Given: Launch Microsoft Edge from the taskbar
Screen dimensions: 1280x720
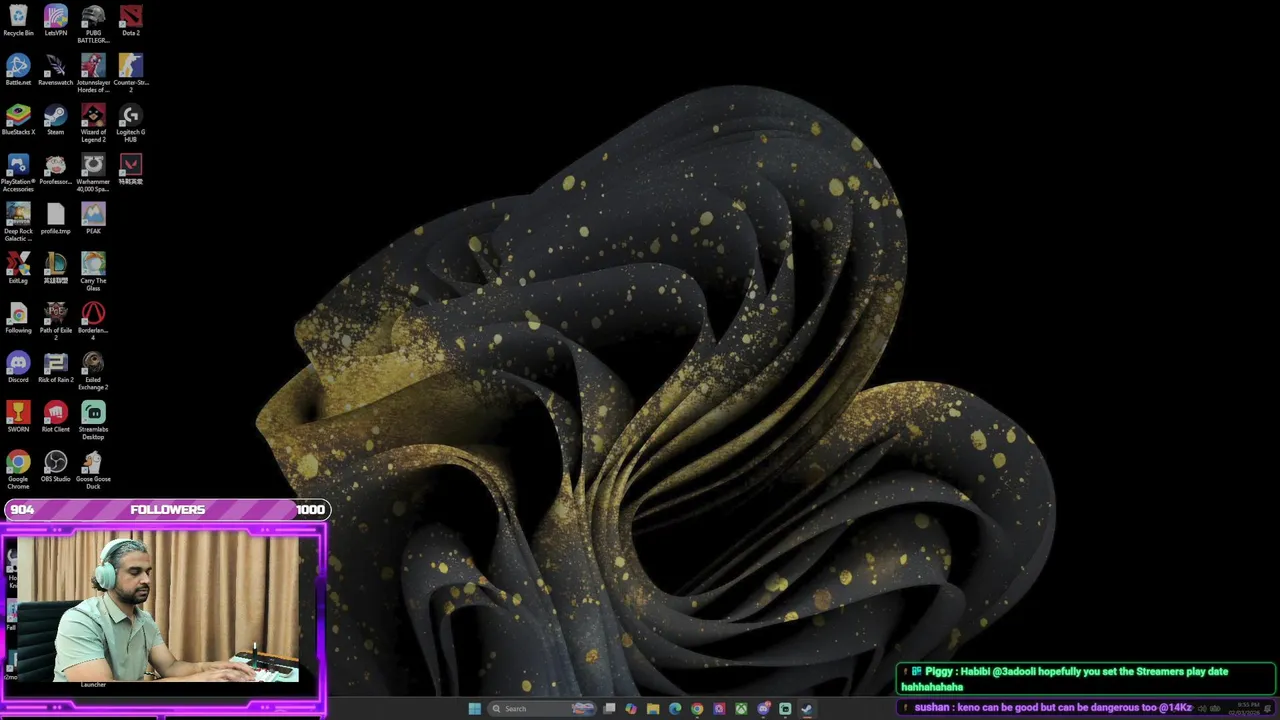Looking at the screenshot, I should pyautogui.click(x=675, y=709).
